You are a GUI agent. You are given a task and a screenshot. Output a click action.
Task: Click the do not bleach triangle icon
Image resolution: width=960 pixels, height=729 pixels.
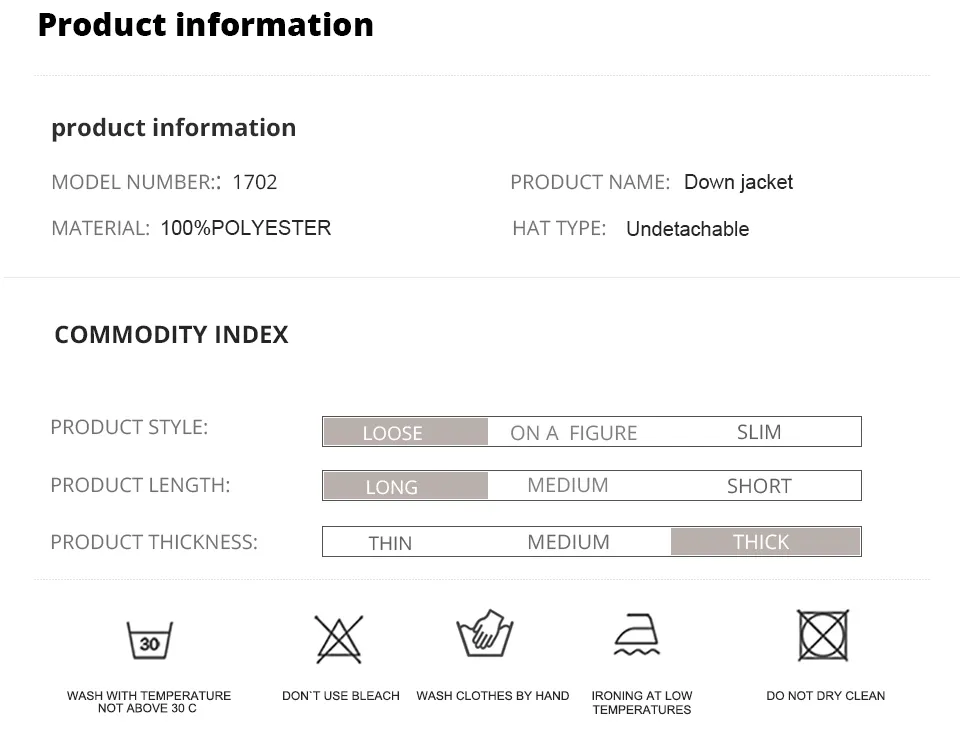tap(339, 639)
